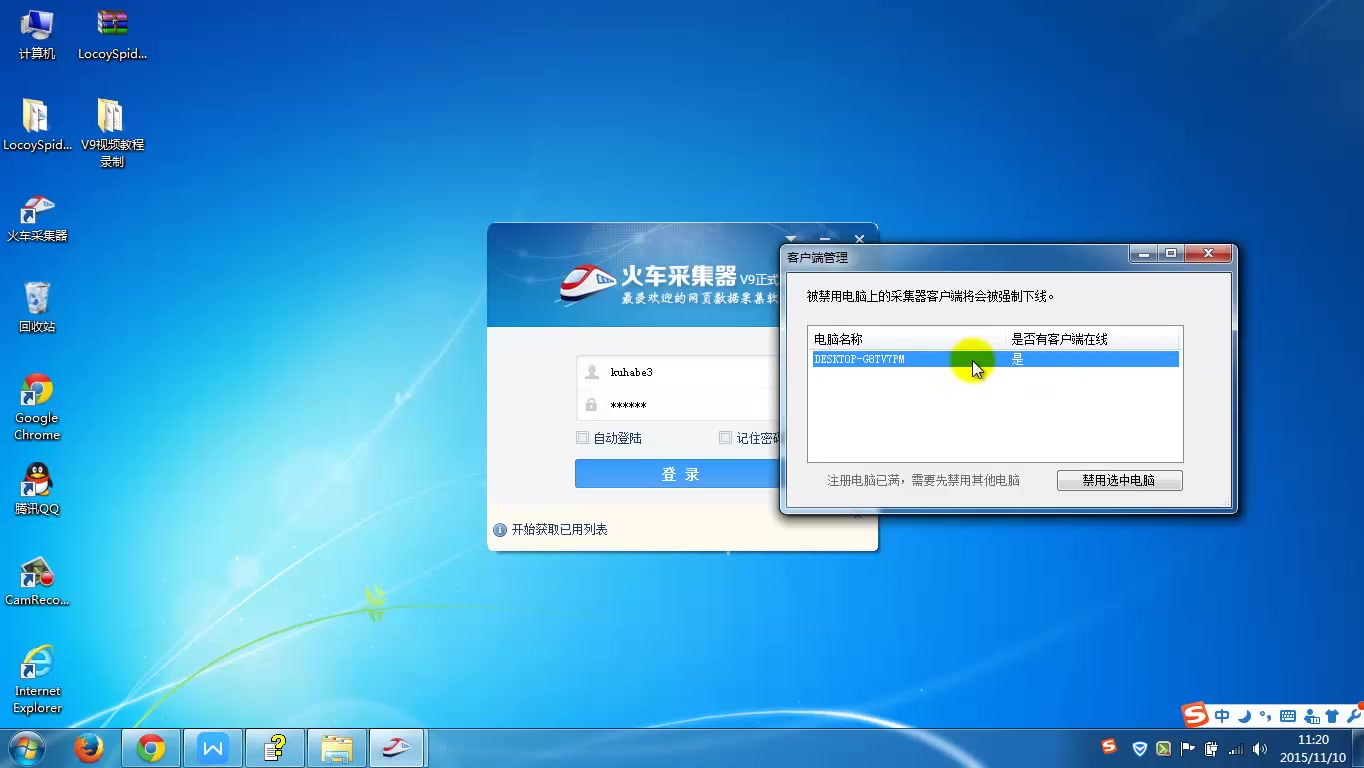Open the LocoySpider WinRAR archive icon
This screenshot has height=768, width=1364.
[112, 33]
